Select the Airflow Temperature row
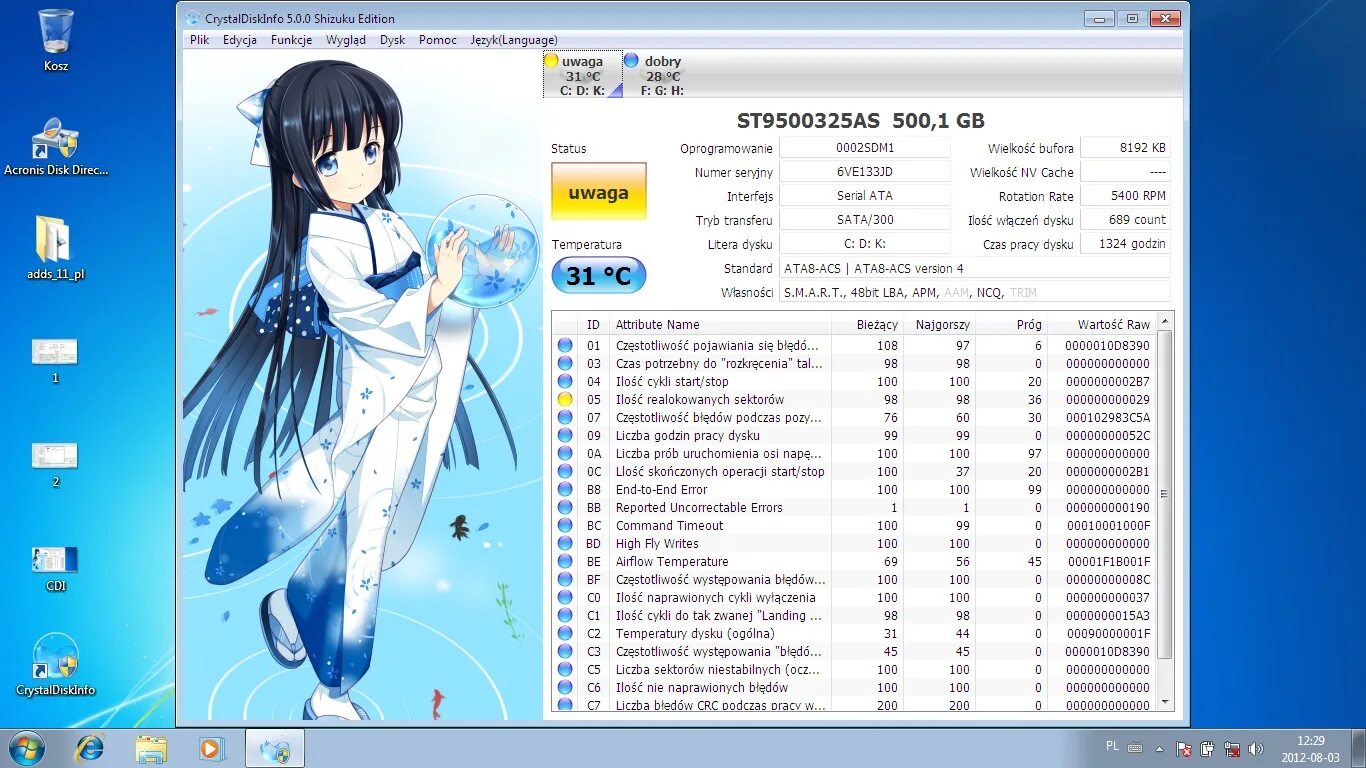 (x=854, y=561)
